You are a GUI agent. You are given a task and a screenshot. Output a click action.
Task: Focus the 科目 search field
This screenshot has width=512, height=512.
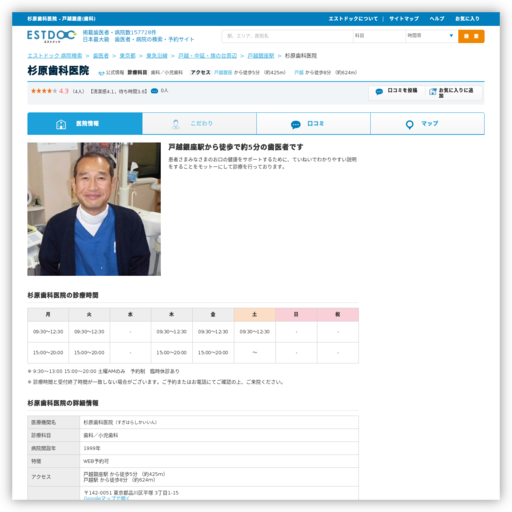(379, 36)
